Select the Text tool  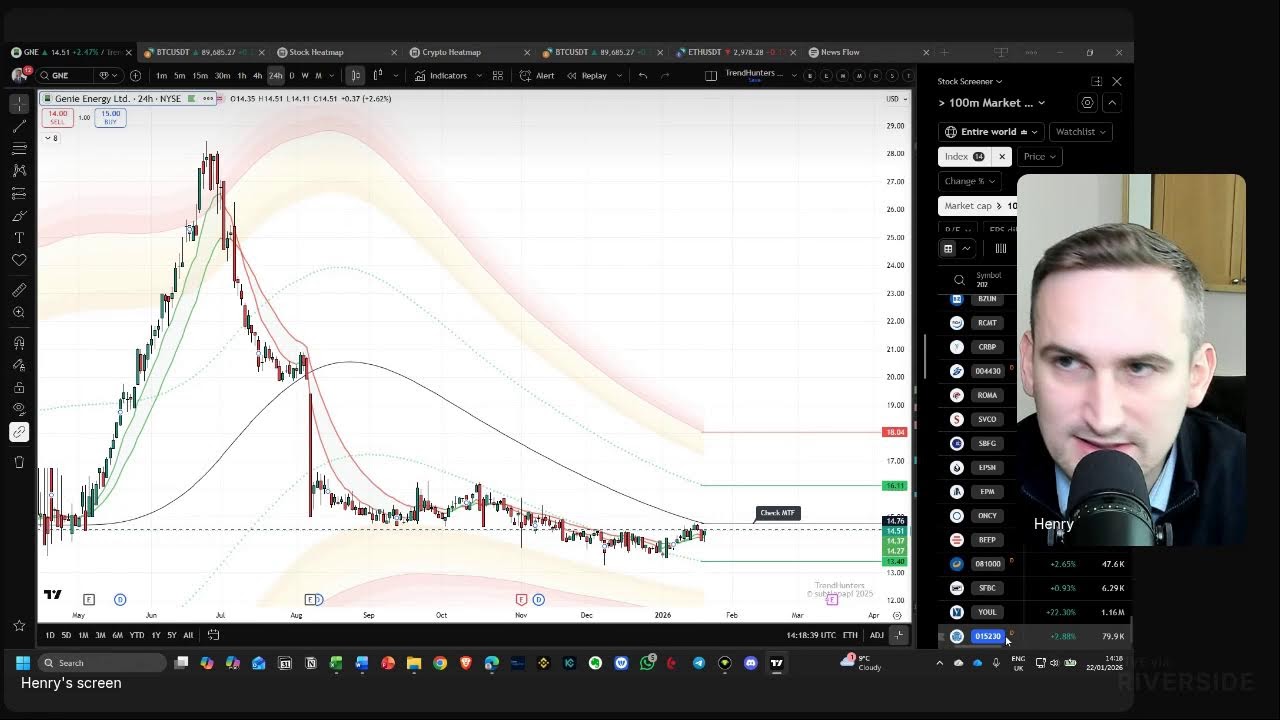click(19, 238)
